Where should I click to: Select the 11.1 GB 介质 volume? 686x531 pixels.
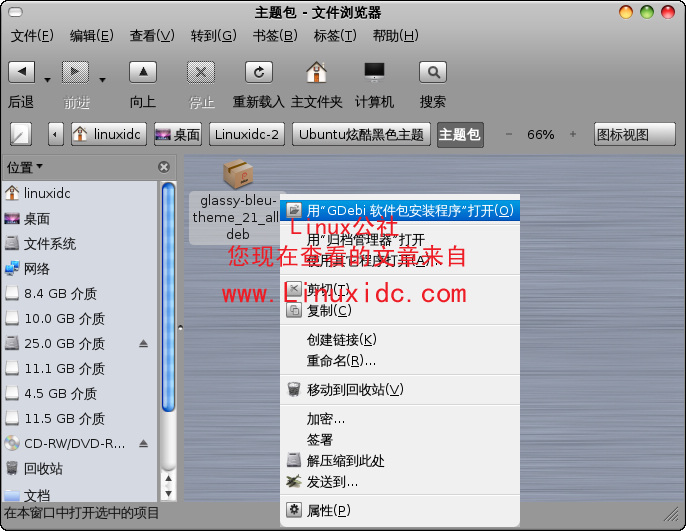click(x=80, y=368)
